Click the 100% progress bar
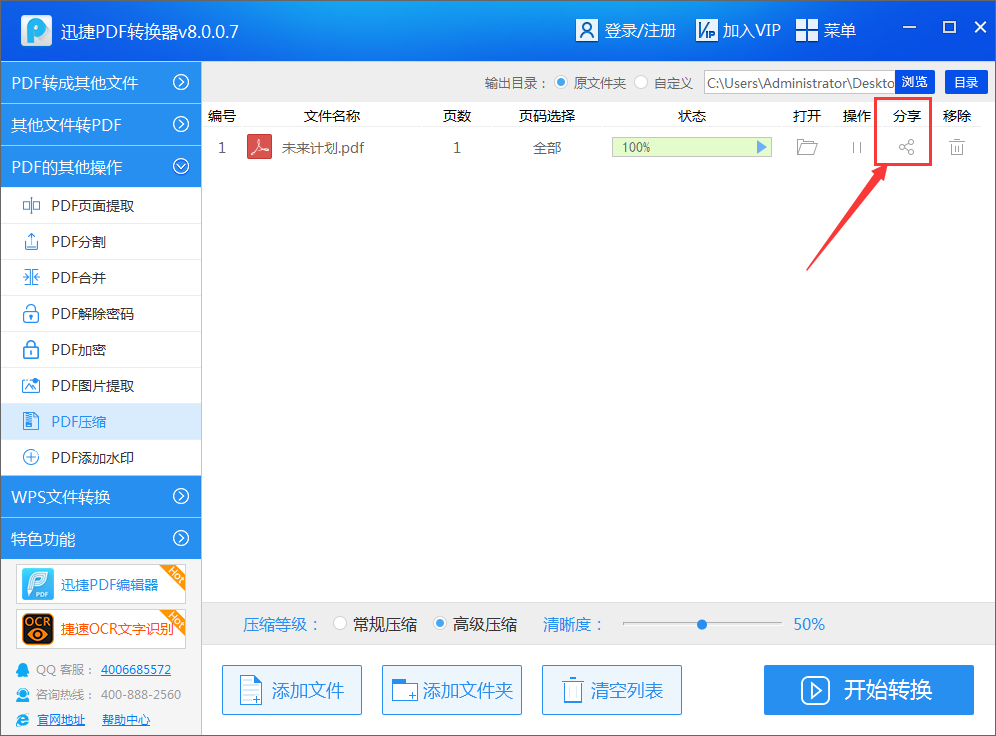The width and height of the screenshot is (996, 736). 692,147
